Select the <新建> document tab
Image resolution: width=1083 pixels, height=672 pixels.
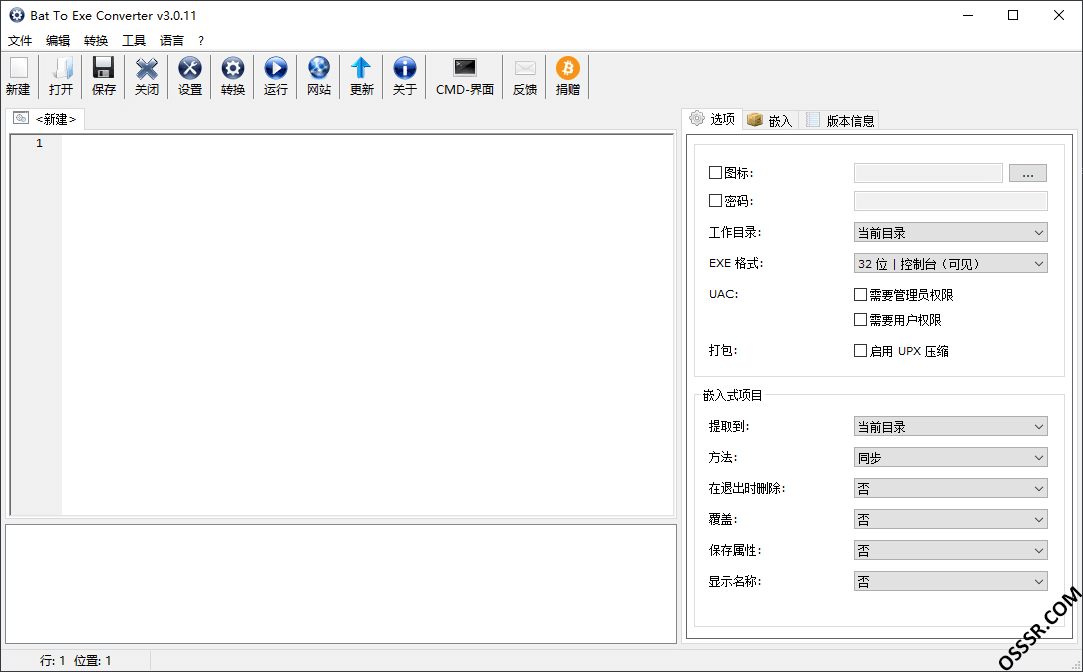(45, 119)
